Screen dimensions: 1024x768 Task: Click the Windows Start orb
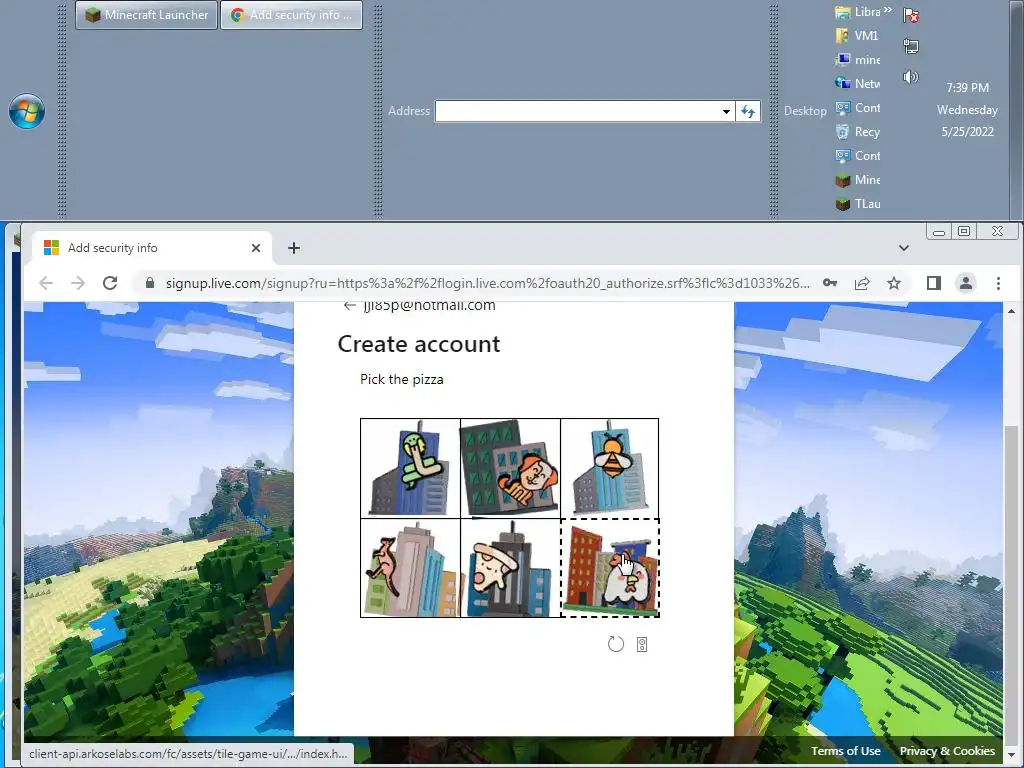tap(27, 110)
